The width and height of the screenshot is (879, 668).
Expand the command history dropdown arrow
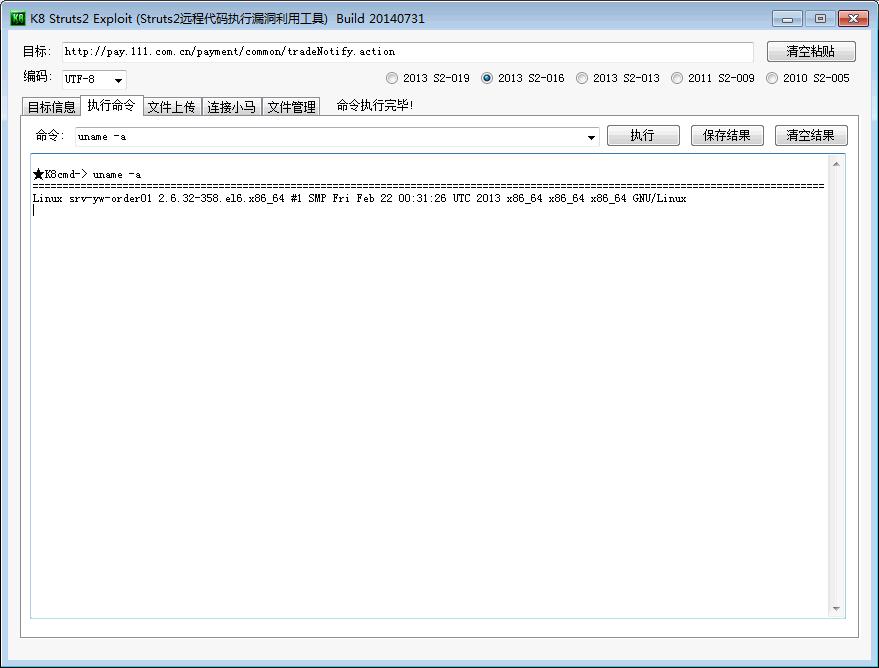pyautogui.click(x=591, y=137)
